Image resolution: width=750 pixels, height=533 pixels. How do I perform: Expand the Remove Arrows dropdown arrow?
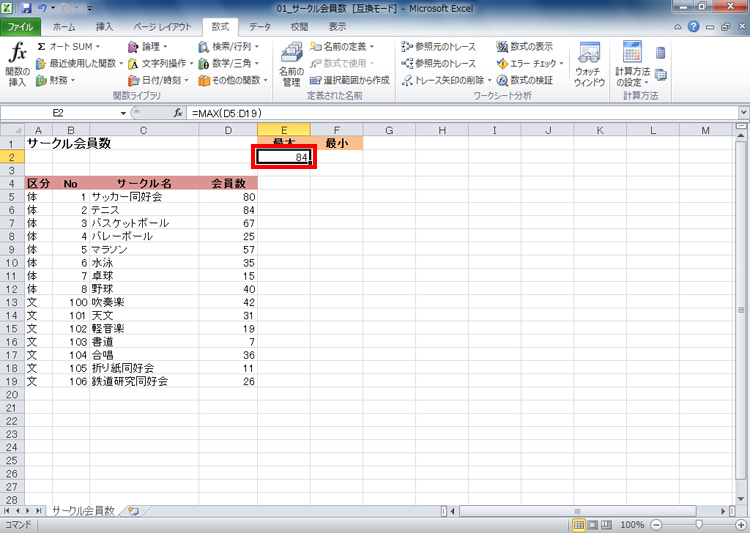pos(489,80)
